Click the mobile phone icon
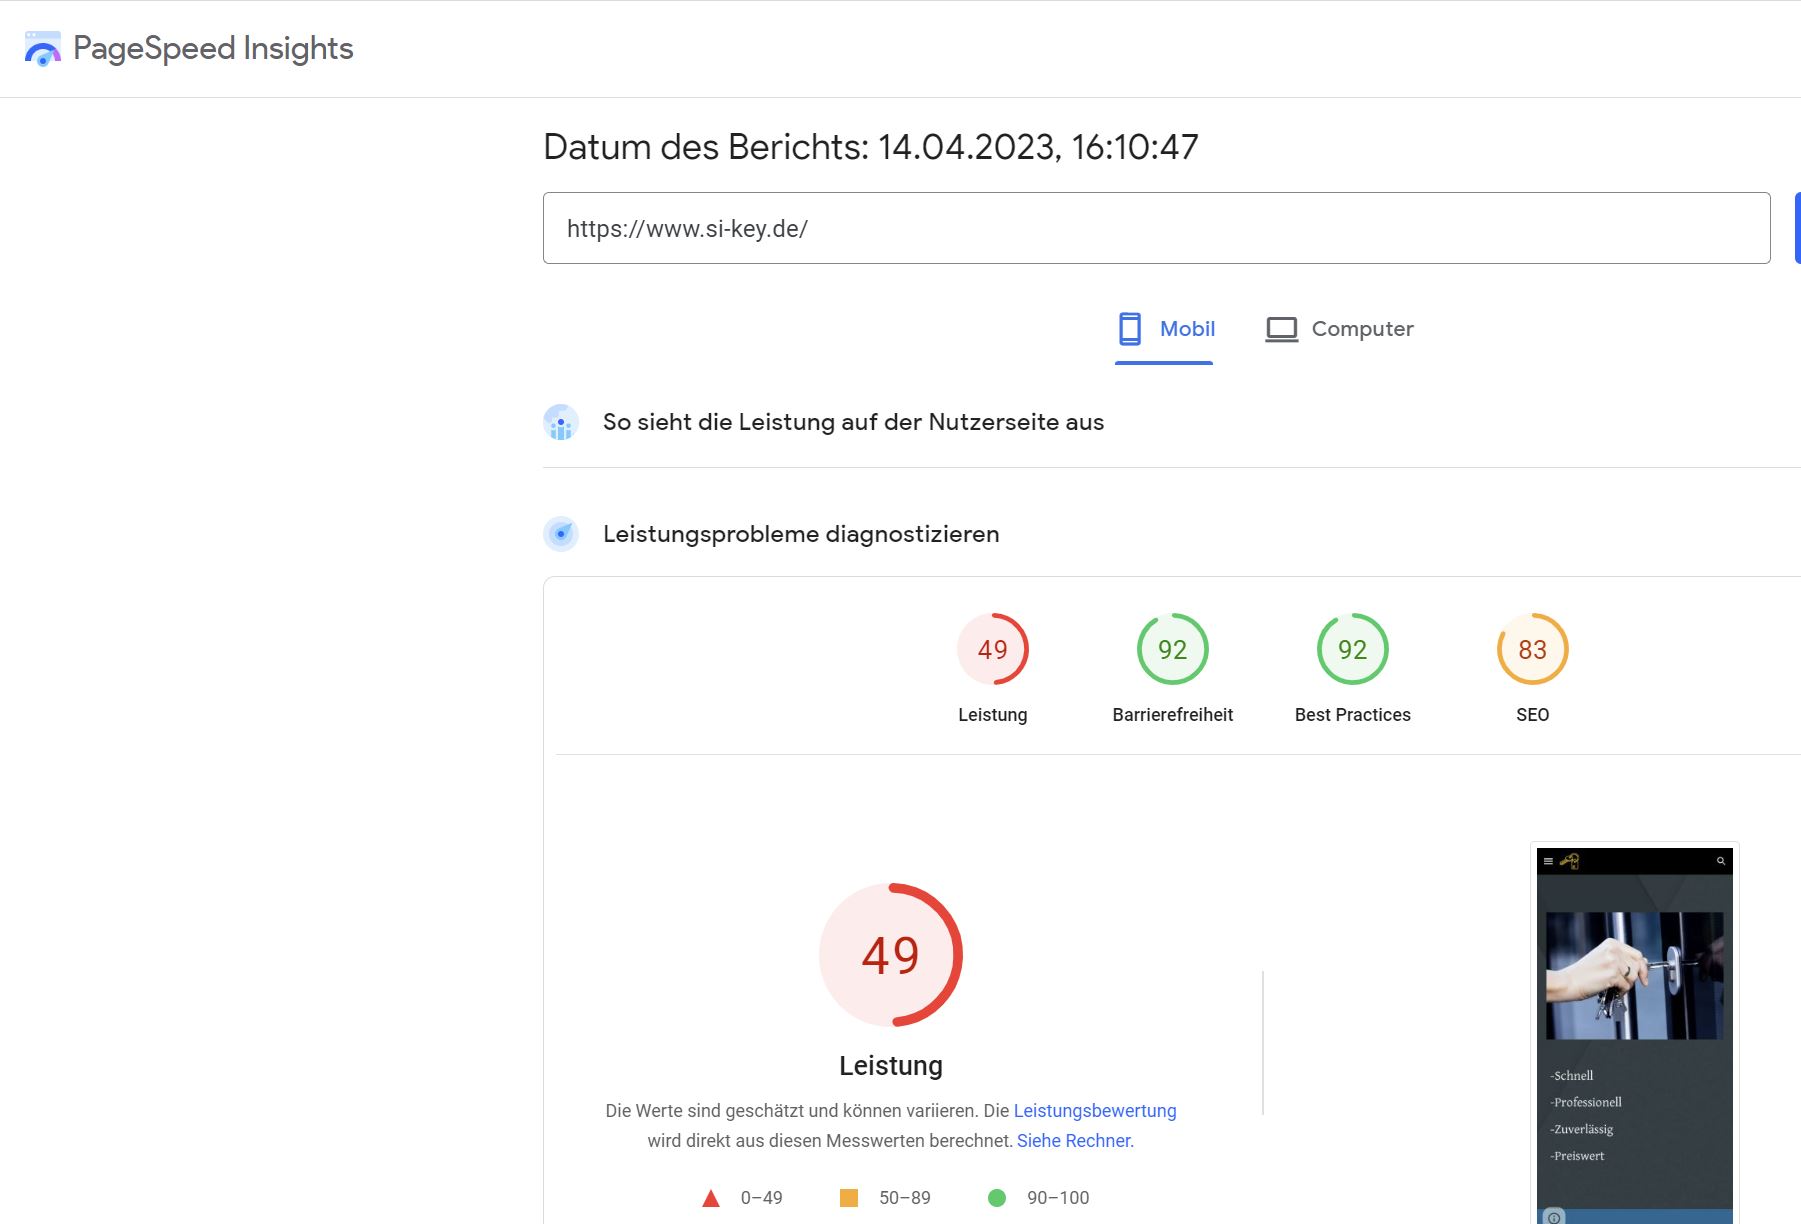1801x1224 pixels. 1130,329
